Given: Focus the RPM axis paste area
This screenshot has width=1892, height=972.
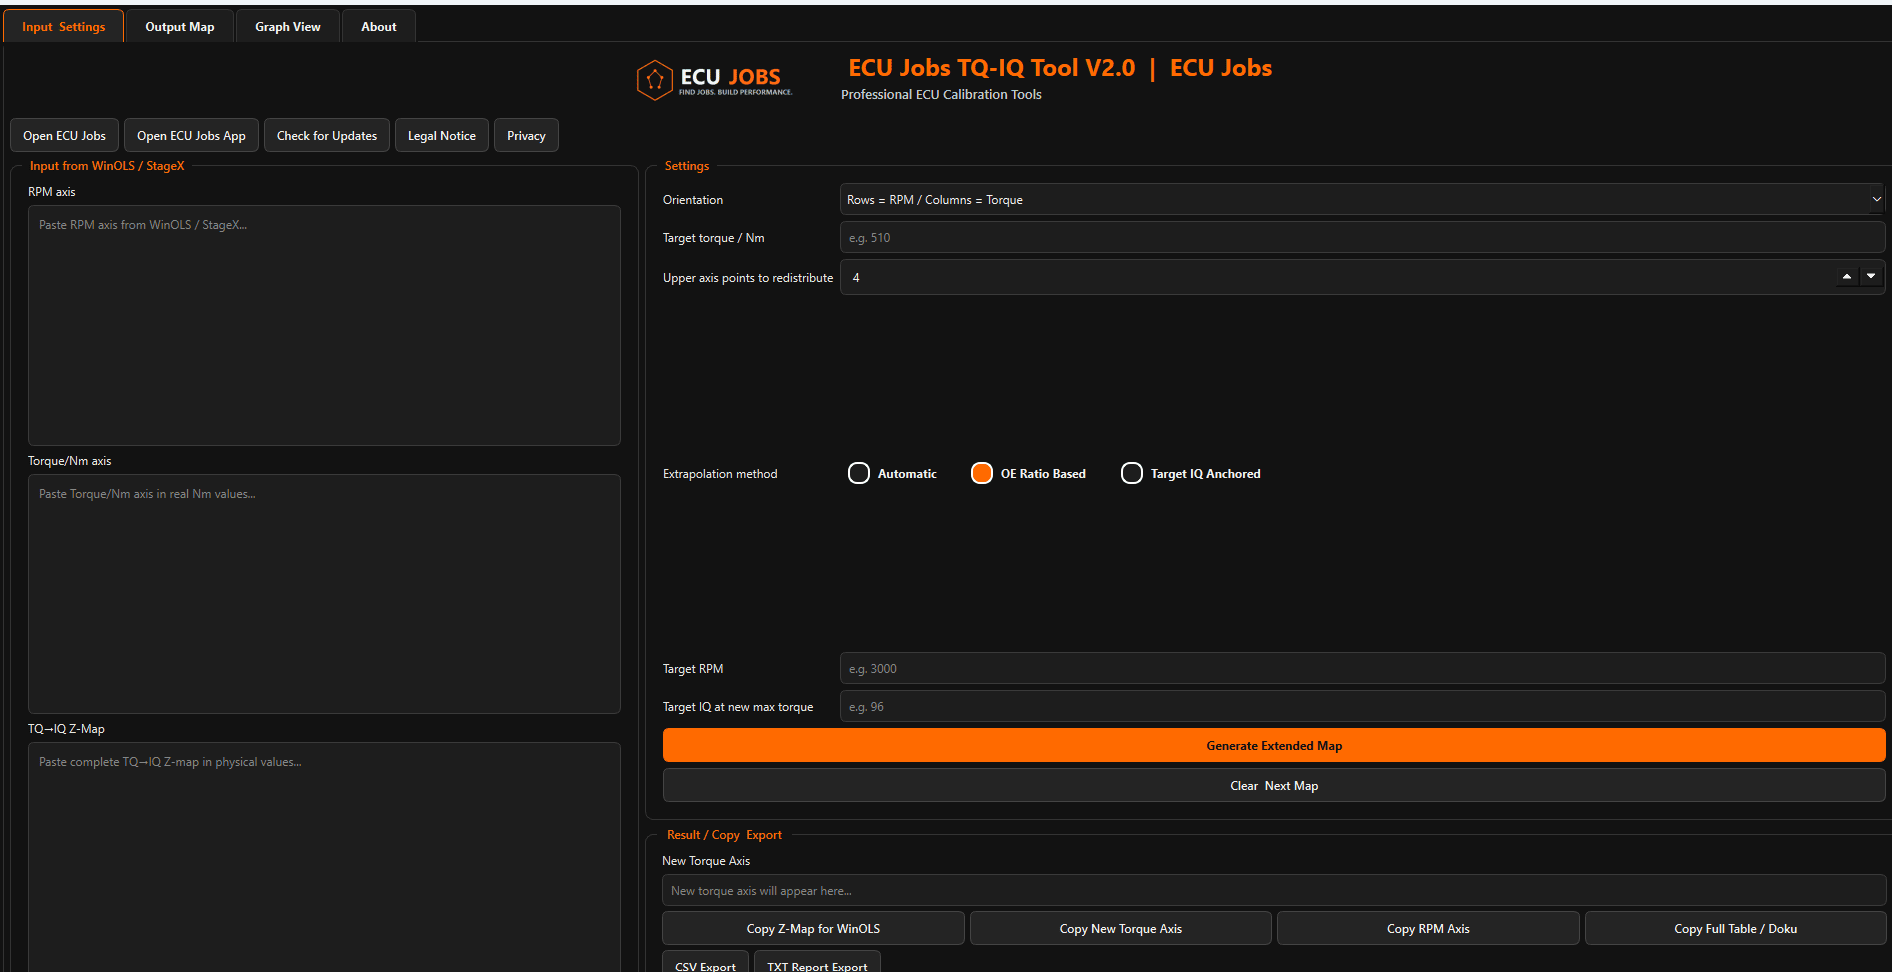Looking at the screenshot, I should (324, 325).
